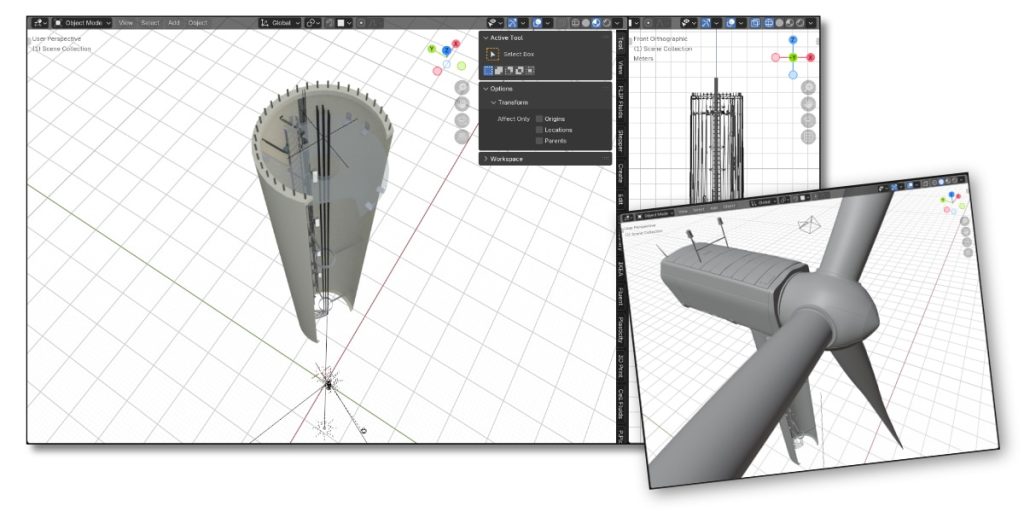Enable Affect Only Parents checkbox
1024x512 pixels.
point(539,141)
